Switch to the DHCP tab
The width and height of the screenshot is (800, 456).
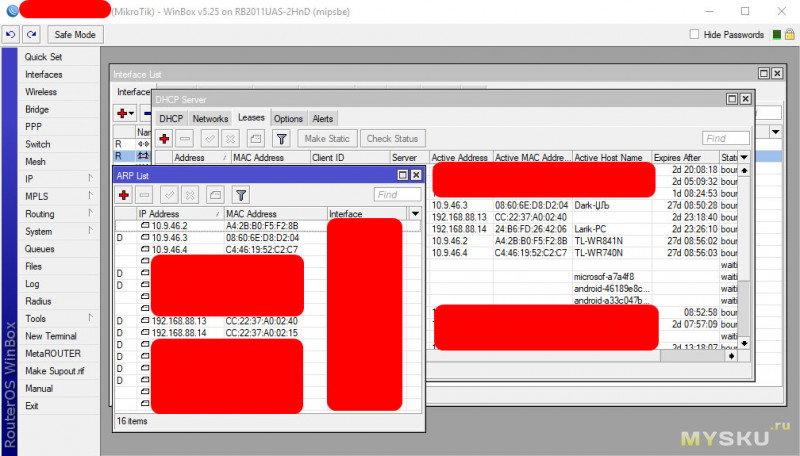click(x=171, y=118)
